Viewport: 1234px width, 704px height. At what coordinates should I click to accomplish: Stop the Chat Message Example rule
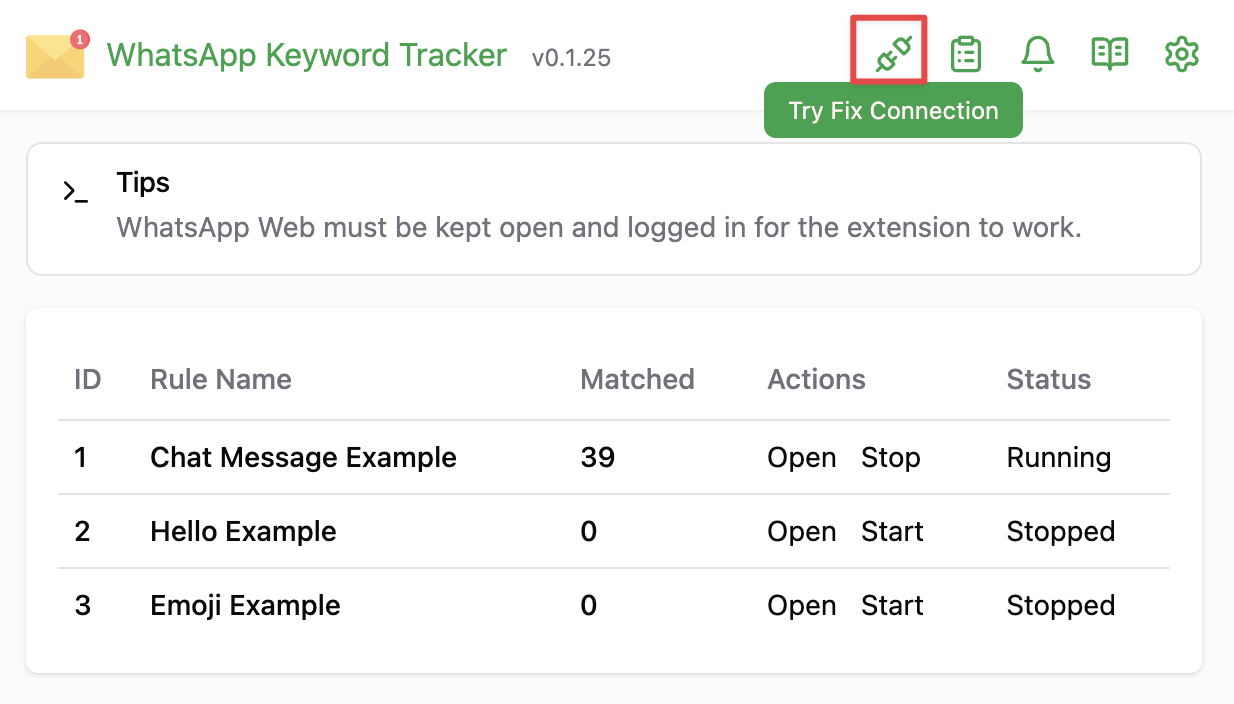tap(891, 458)
